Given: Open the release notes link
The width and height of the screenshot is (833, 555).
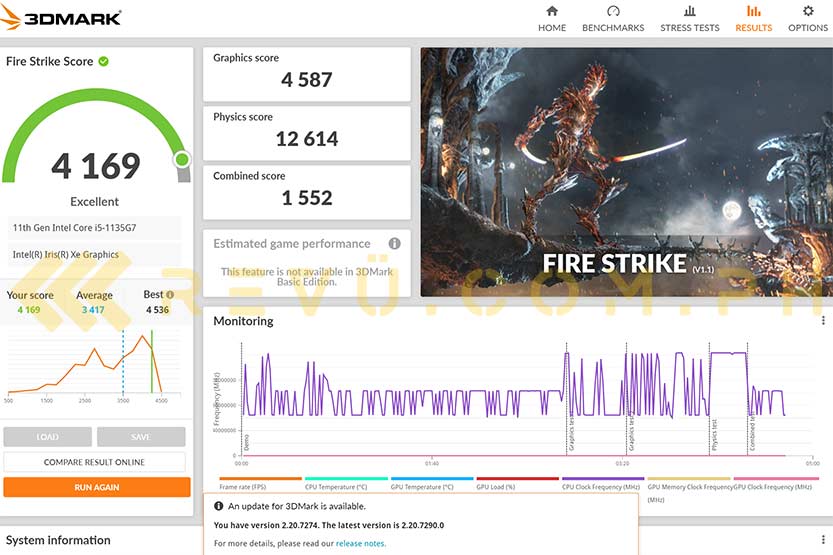Looking at the screenshot, I should pyautogui.click(x=361, y=543).
